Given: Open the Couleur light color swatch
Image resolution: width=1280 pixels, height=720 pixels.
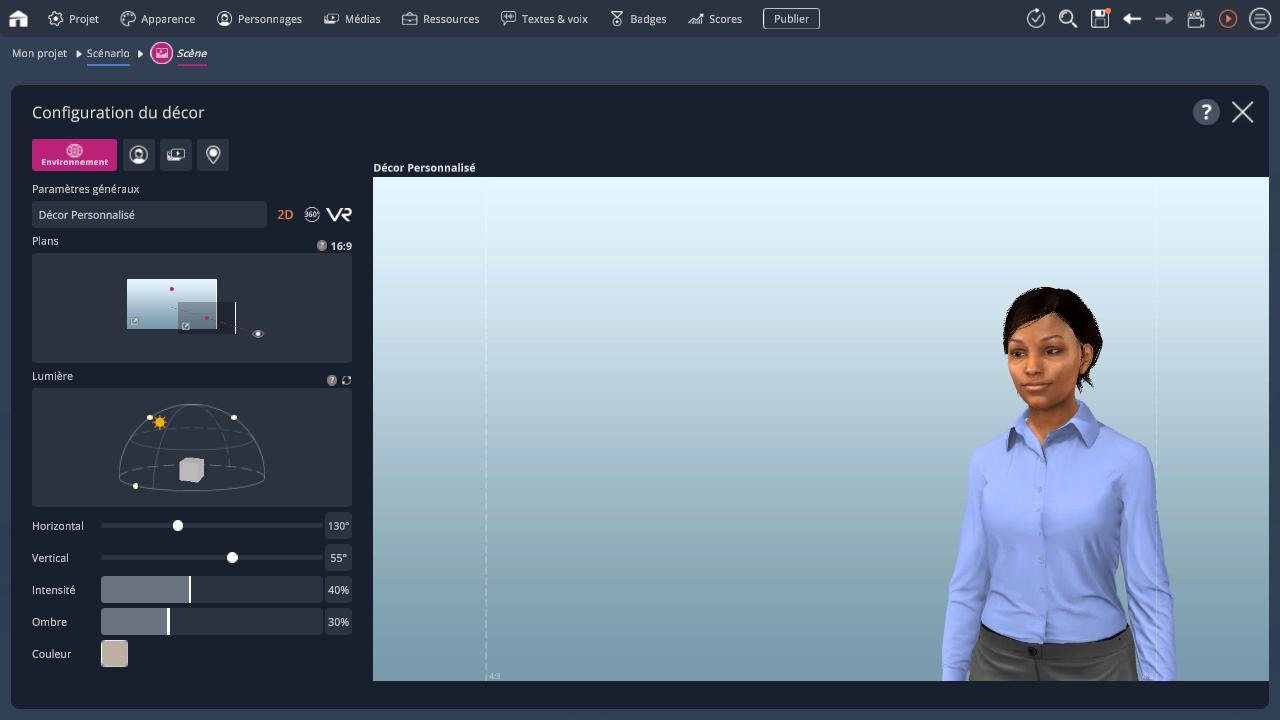Looking at the screenshot, I should pos(114,653).
